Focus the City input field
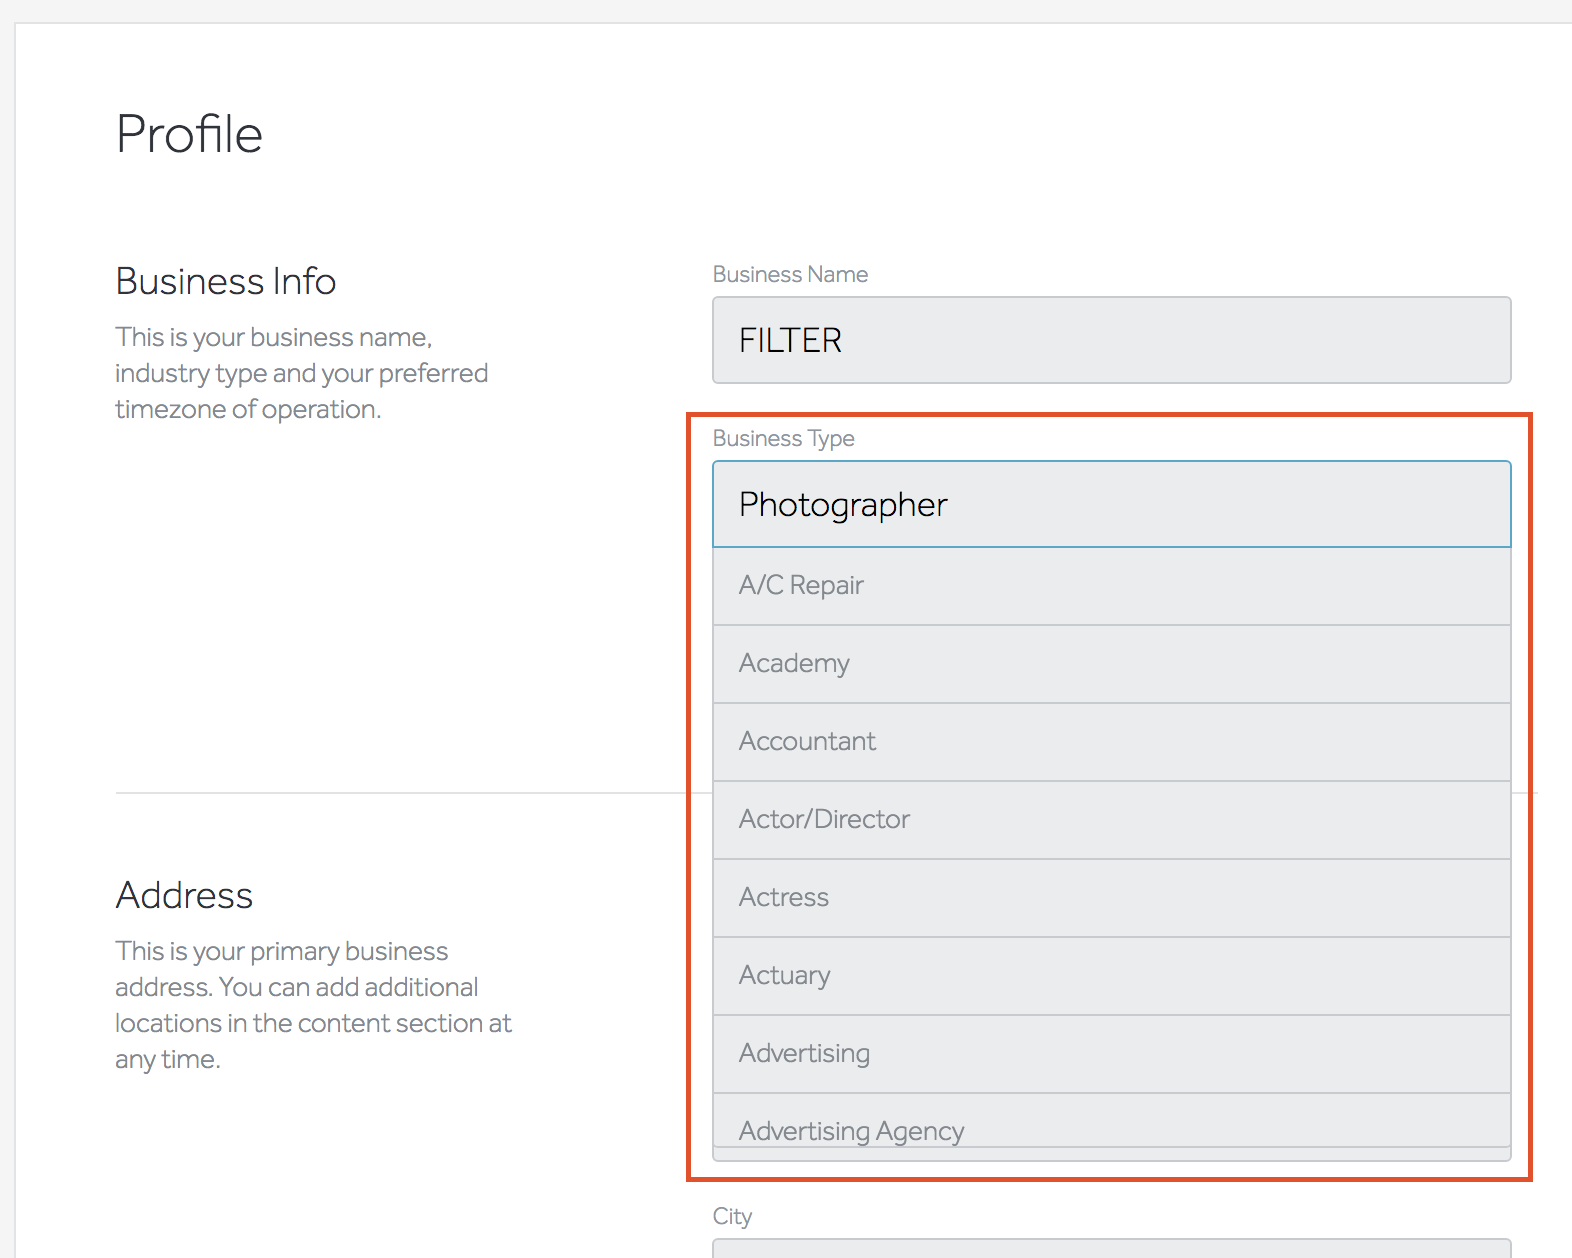The width and height of the screenshot is (1572, 1258). click(x=1110, y=1249)
